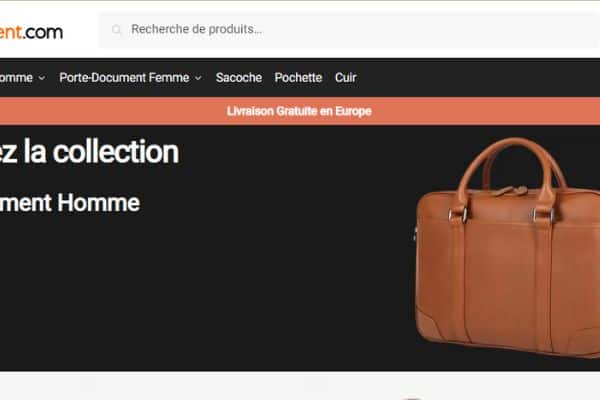Click empty area of black navigation bar
Screen dimensions: 600x400
point(478,78)
